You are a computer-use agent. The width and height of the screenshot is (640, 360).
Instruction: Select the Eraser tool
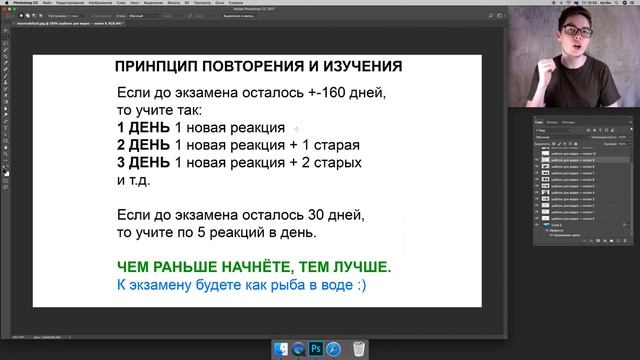point(6,95)
